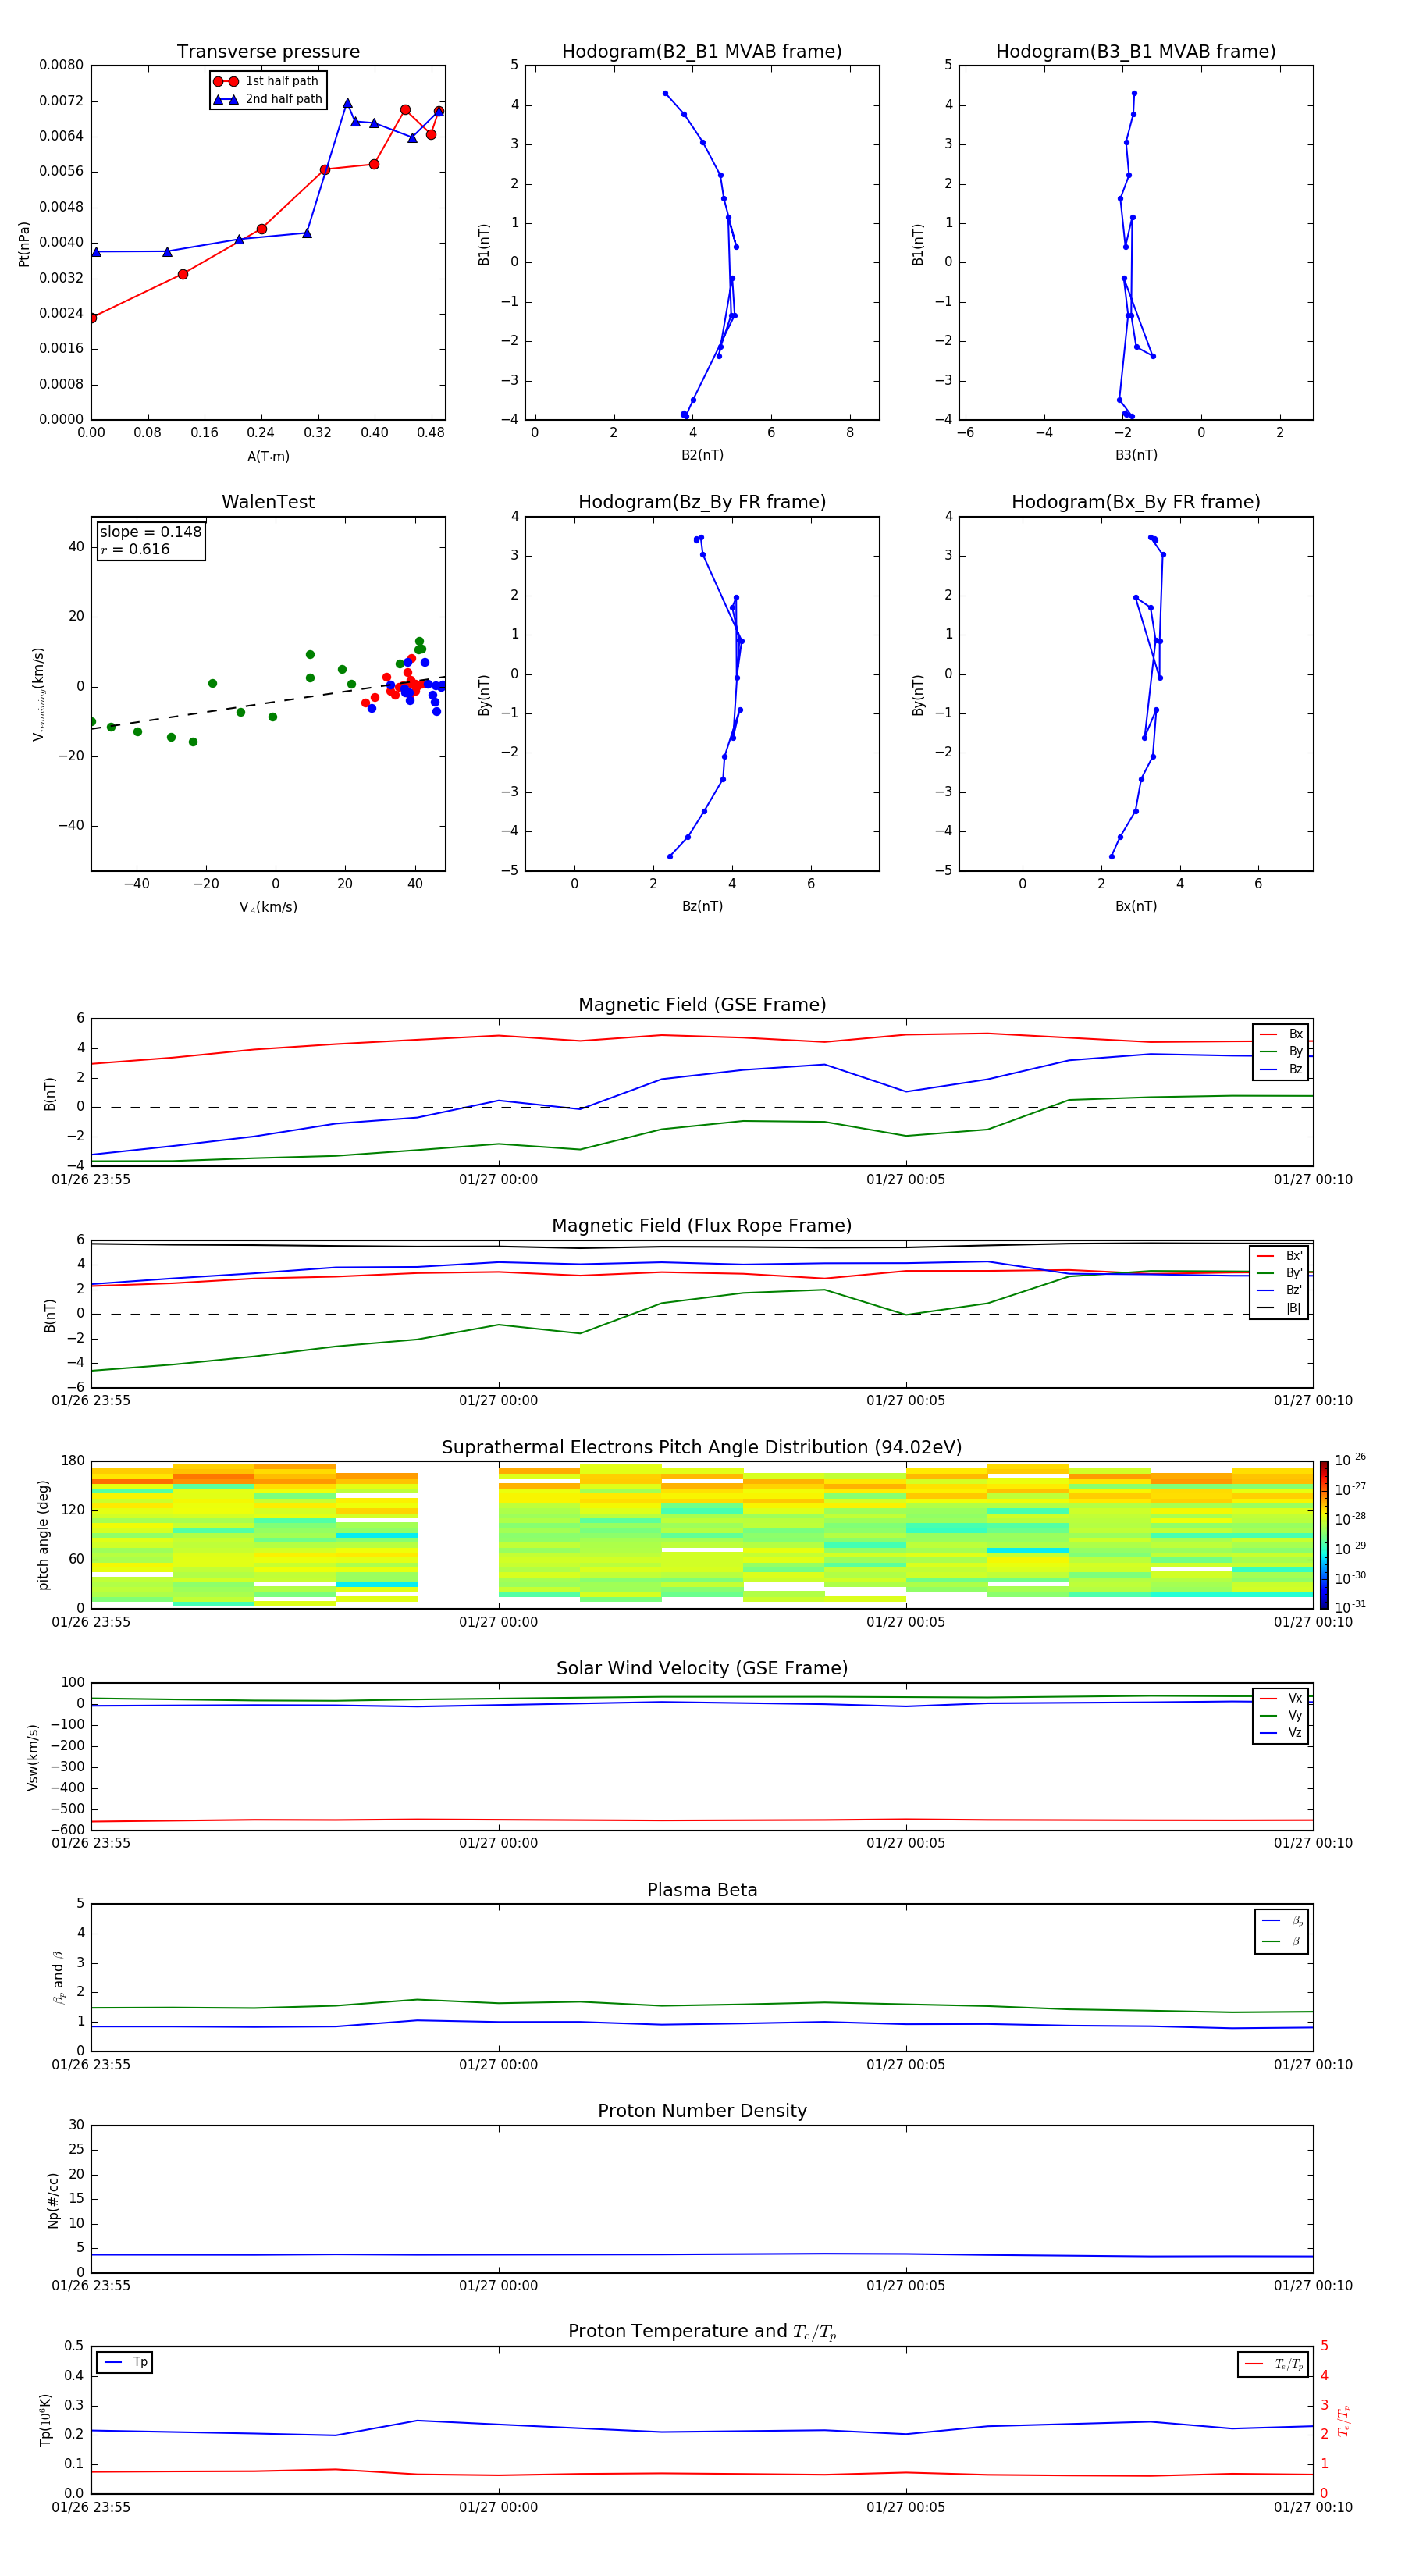The image size is (1405, 2576).
Task: Click 'Bz(nT)' axis label under FR hodogram
Action: point(702,907)
